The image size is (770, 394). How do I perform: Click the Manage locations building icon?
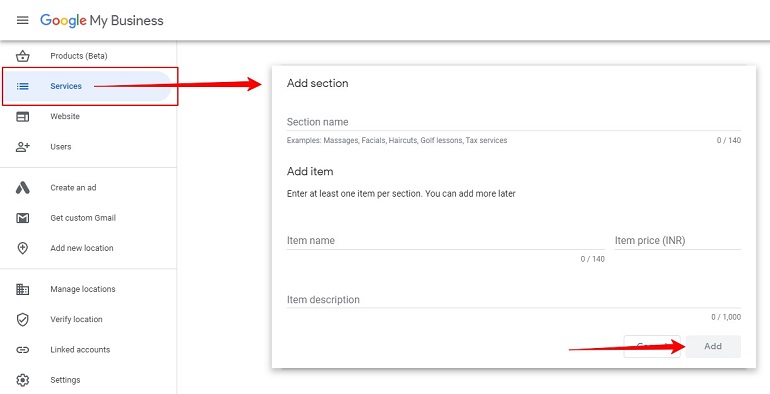point(23,289)
